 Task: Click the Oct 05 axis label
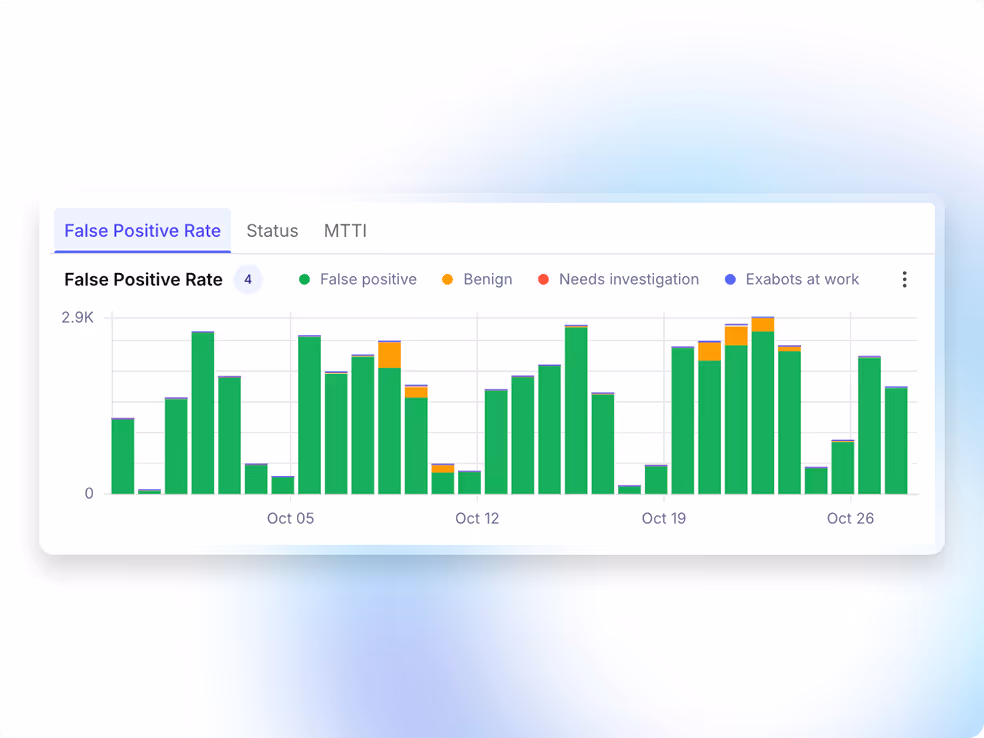click(x=291, y=518)
